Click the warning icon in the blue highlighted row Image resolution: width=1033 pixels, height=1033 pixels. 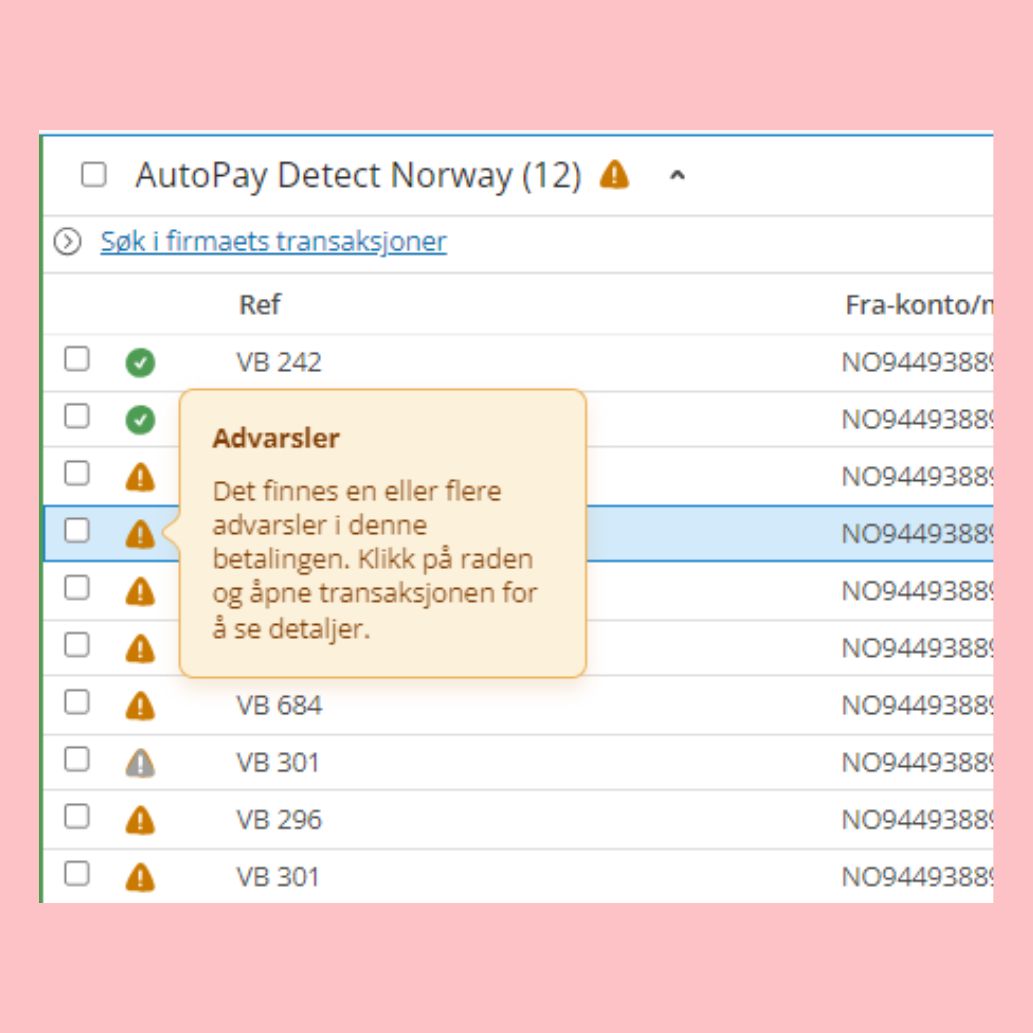(x=140, y=534)
